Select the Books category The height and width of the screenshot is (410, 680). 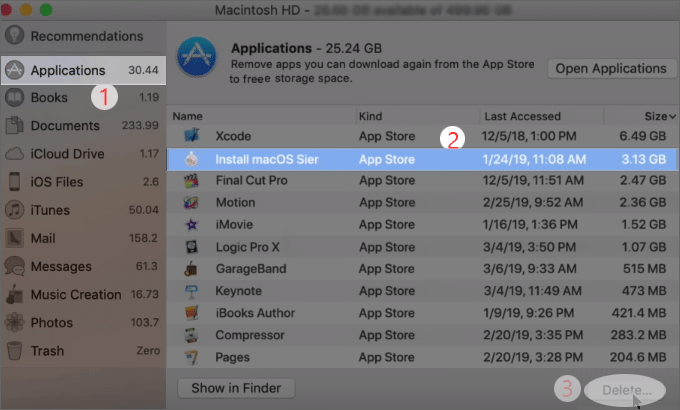tap(83, 98)
